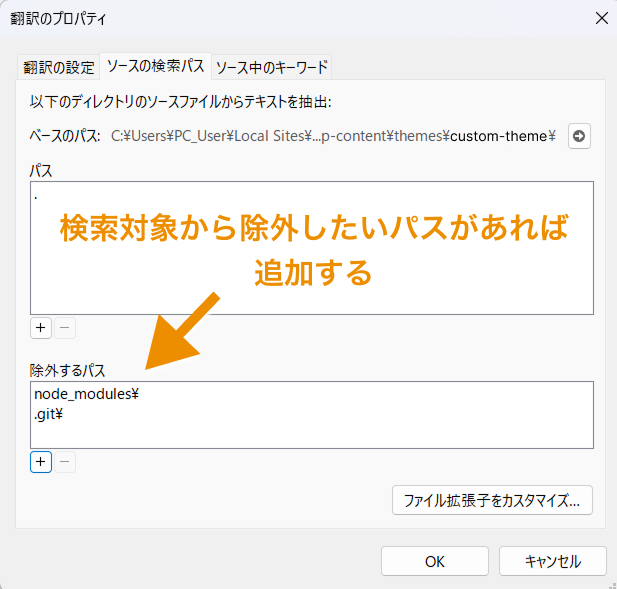The image size is (617, 589).
Task: Select the .git¥ excluded path entry
Action: [49, 412]
